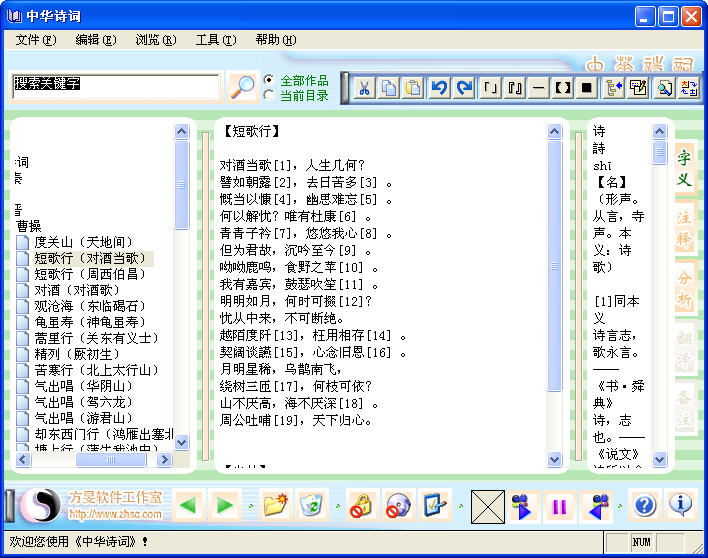The width and height of the screenshot is (708, 558).
Task: Open the 文件(F) menu
Action: coord(36,40)
